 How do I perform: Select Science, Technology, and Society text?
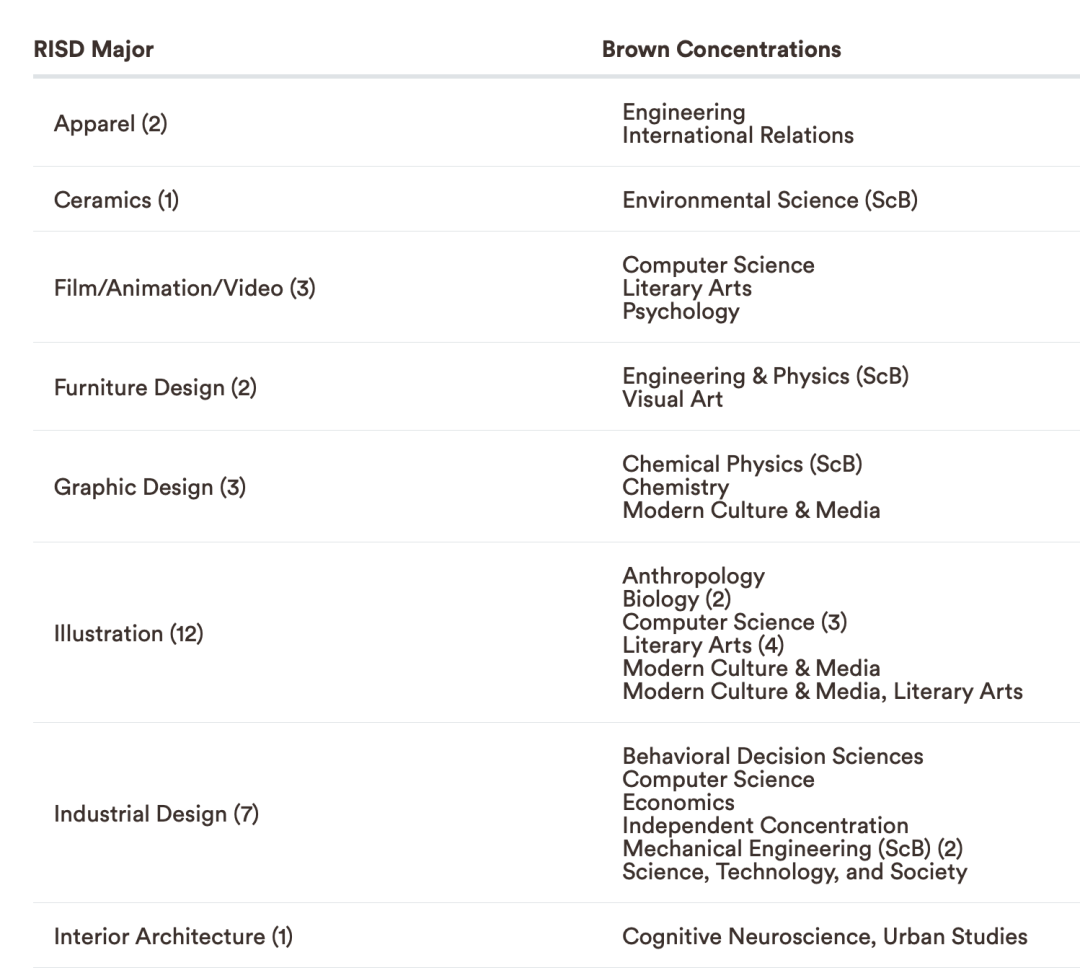[794, 872]
